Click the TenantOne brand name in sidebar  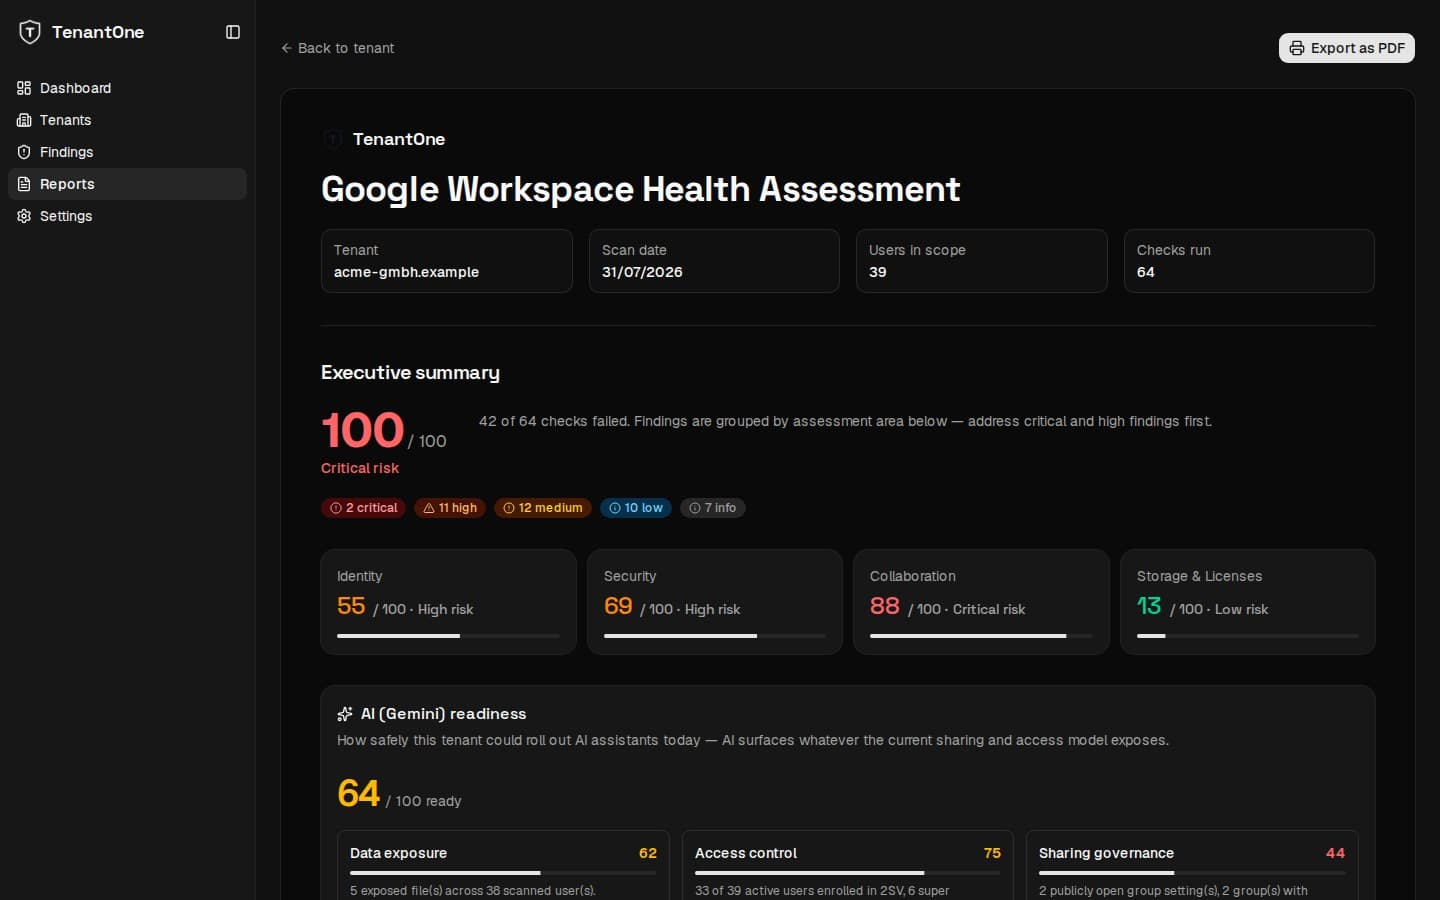coord(98,32)
